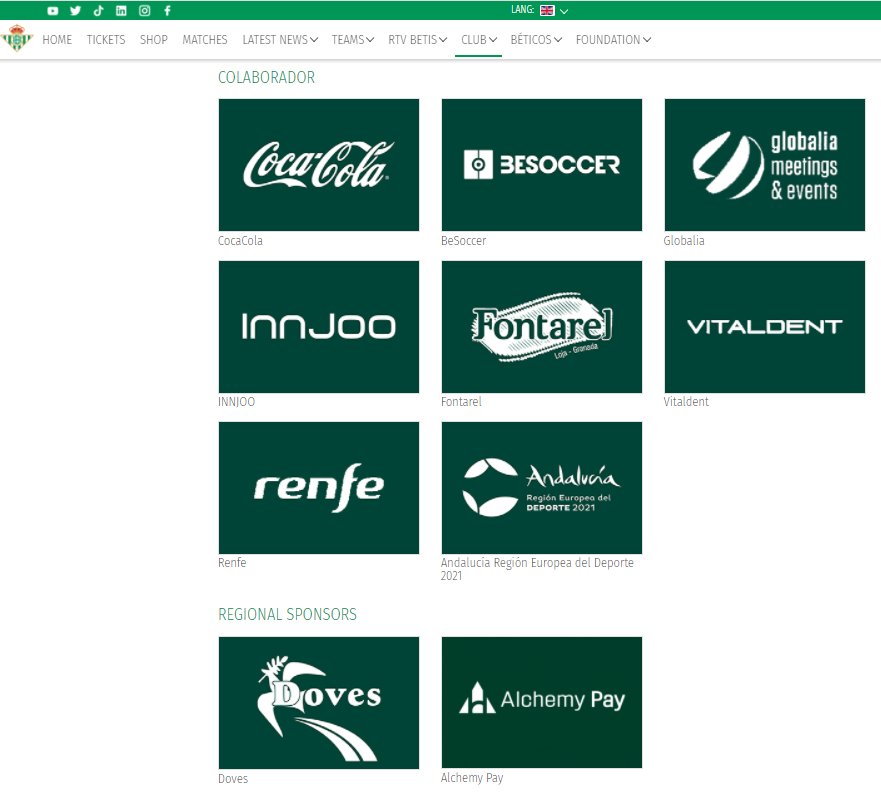
Task: Expand the BÉTICOS dropdown menu
Action: point(536,40)
